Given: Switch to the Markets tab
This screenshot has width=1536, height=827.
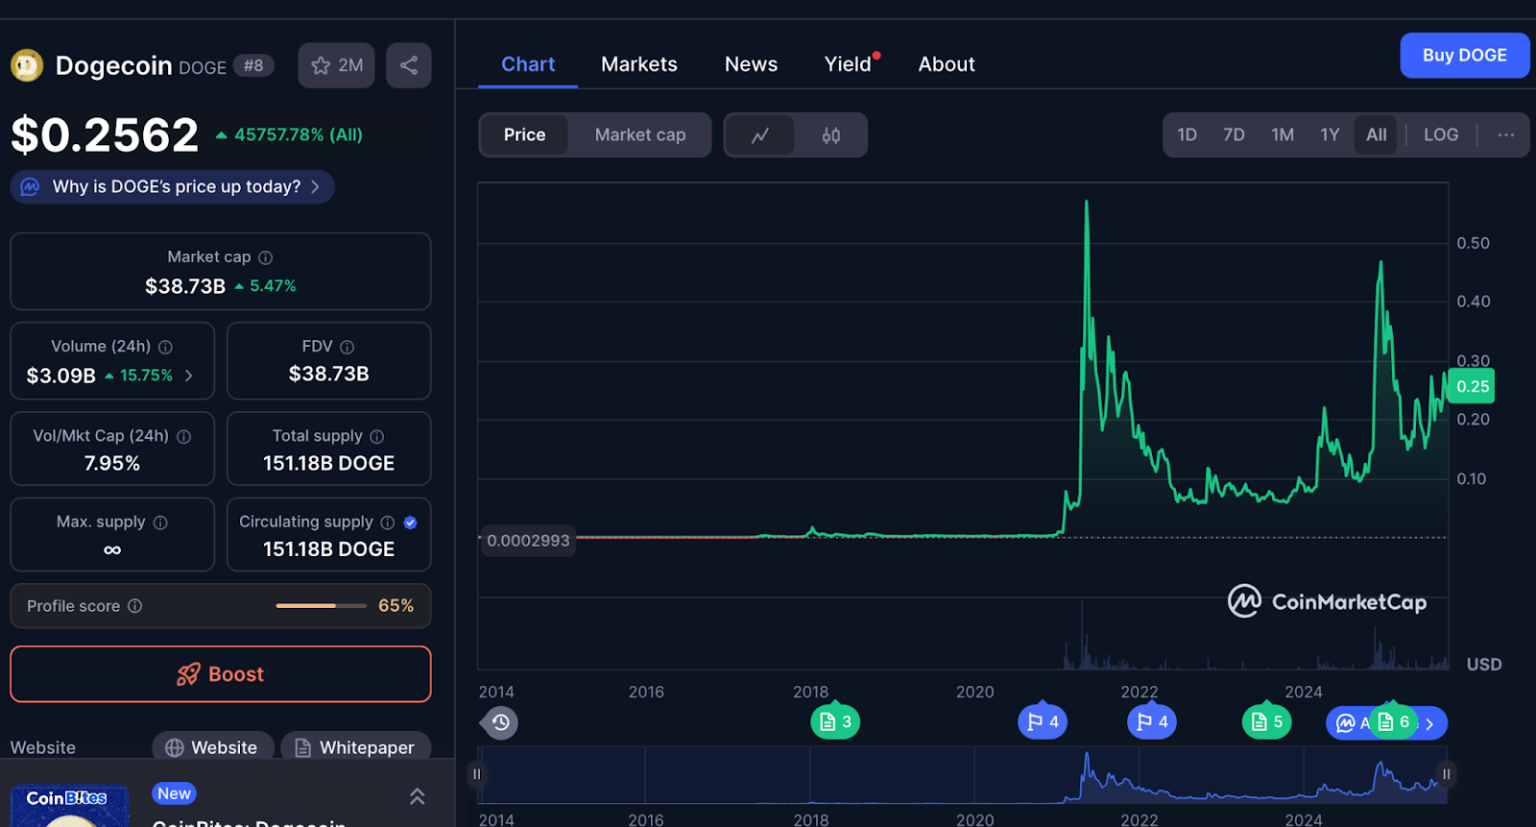Looking at the screenshot, I should [639, 63].
